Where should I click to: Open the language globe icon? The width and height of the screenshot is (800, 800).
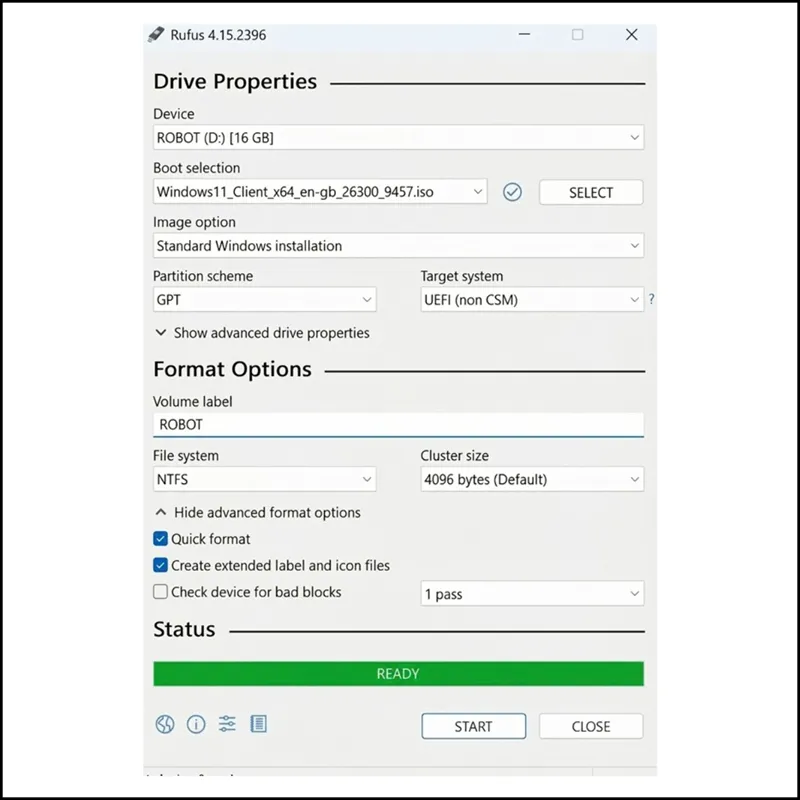click(x=165, y=724)
